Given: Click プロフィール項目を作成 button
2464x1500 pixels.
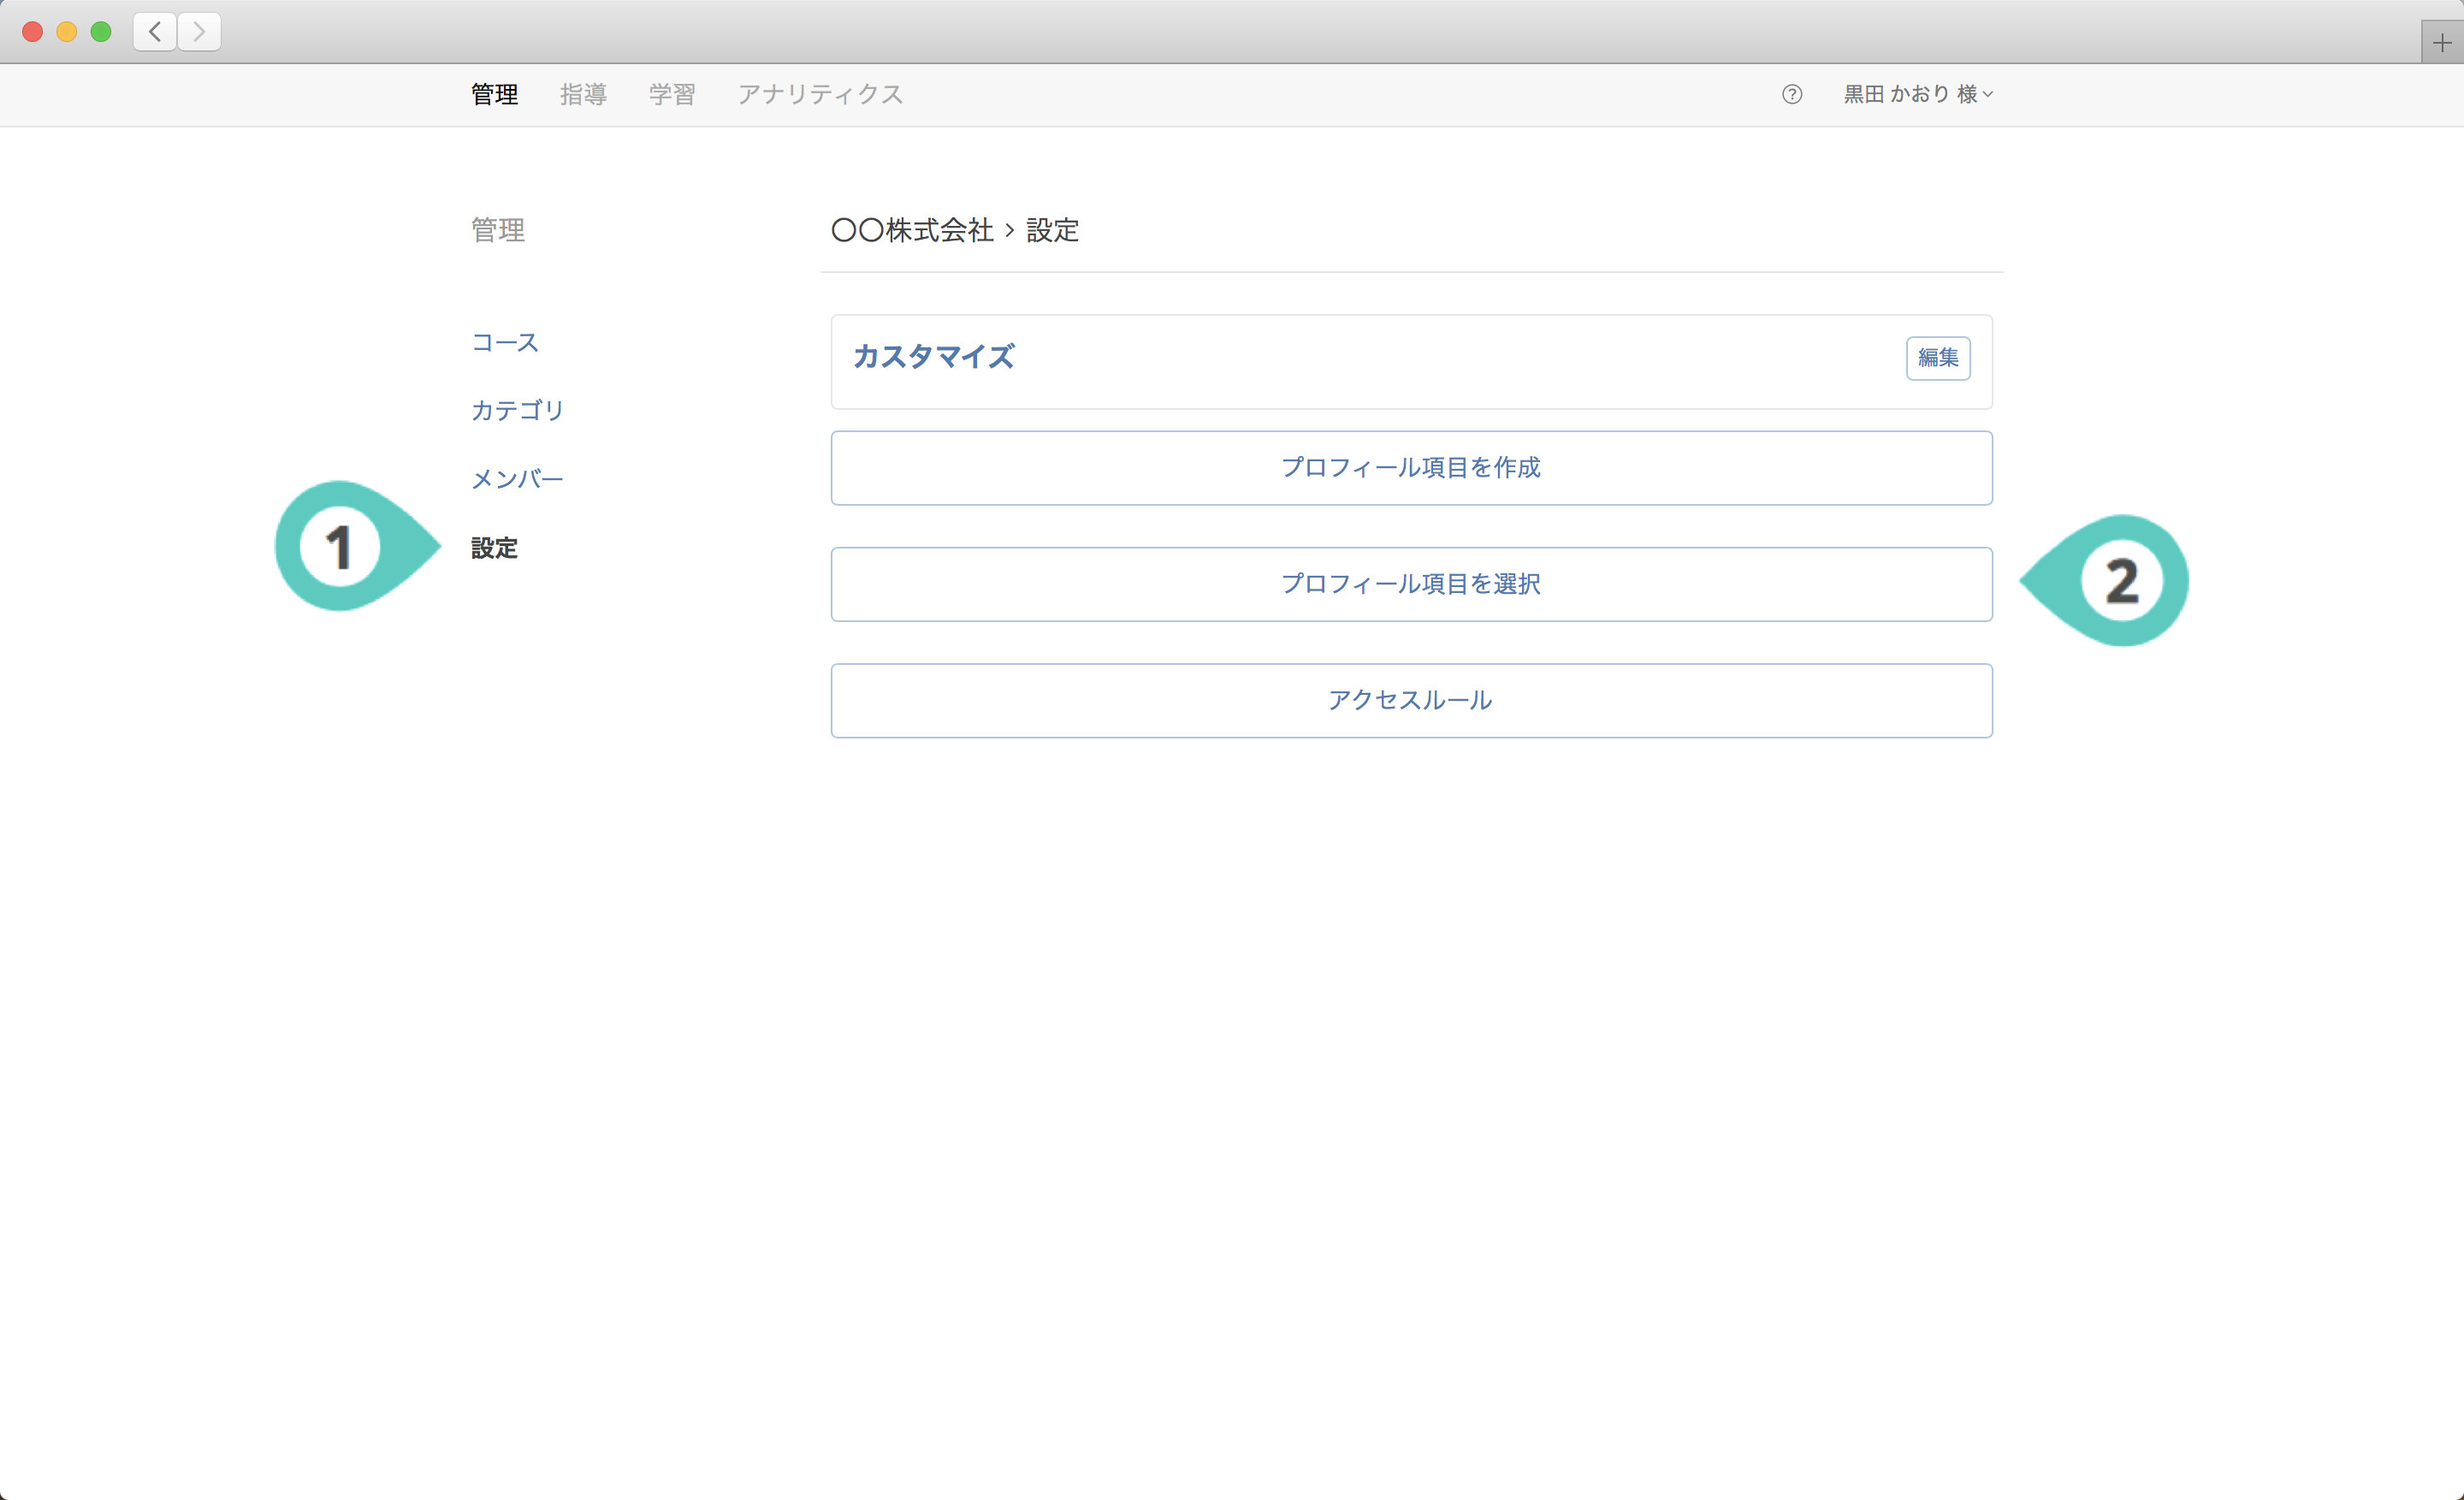Looking at the screenshot, I should pos(1410,468).
